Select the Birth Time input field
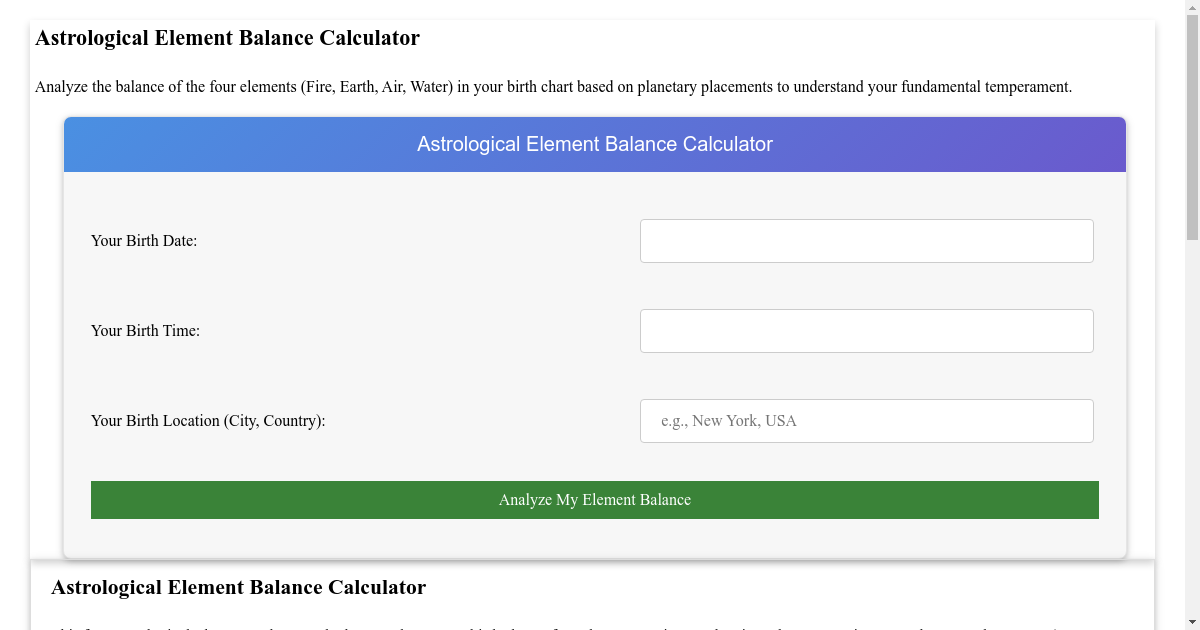The image size is (1200, 630). coord(866,330)
